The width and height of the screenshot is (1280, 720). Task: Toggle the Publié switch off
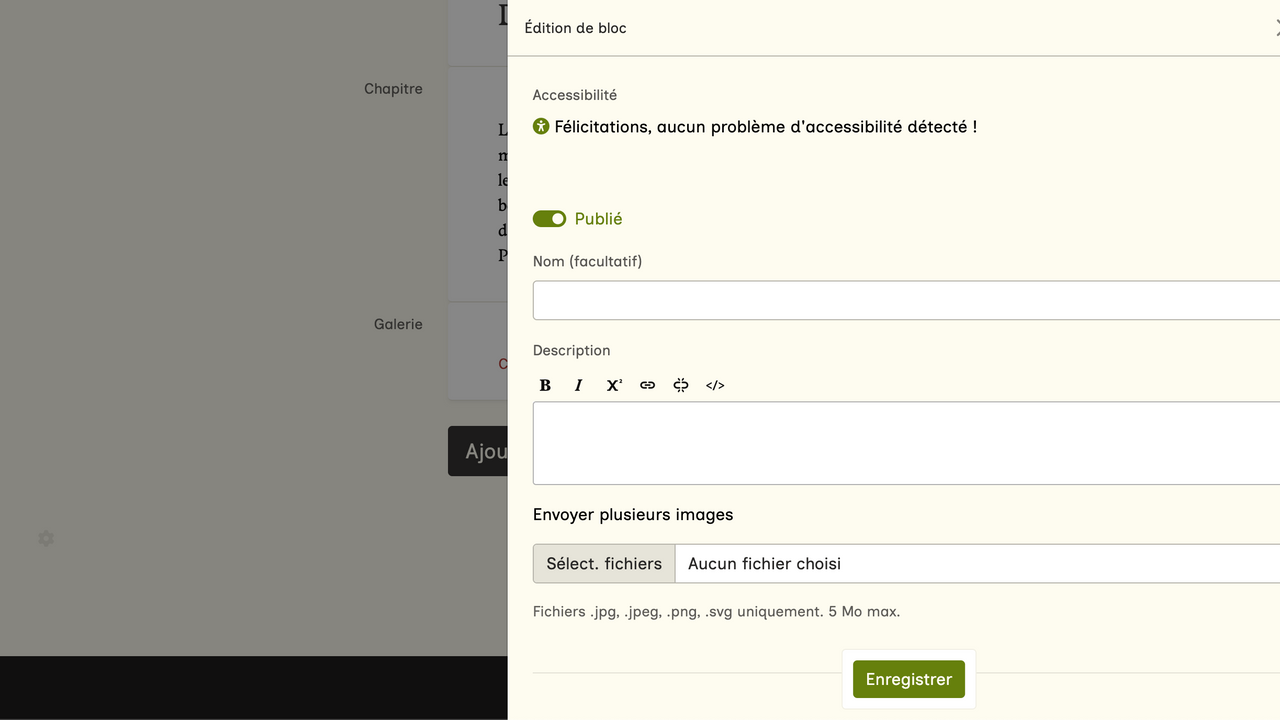click(549, 219)
